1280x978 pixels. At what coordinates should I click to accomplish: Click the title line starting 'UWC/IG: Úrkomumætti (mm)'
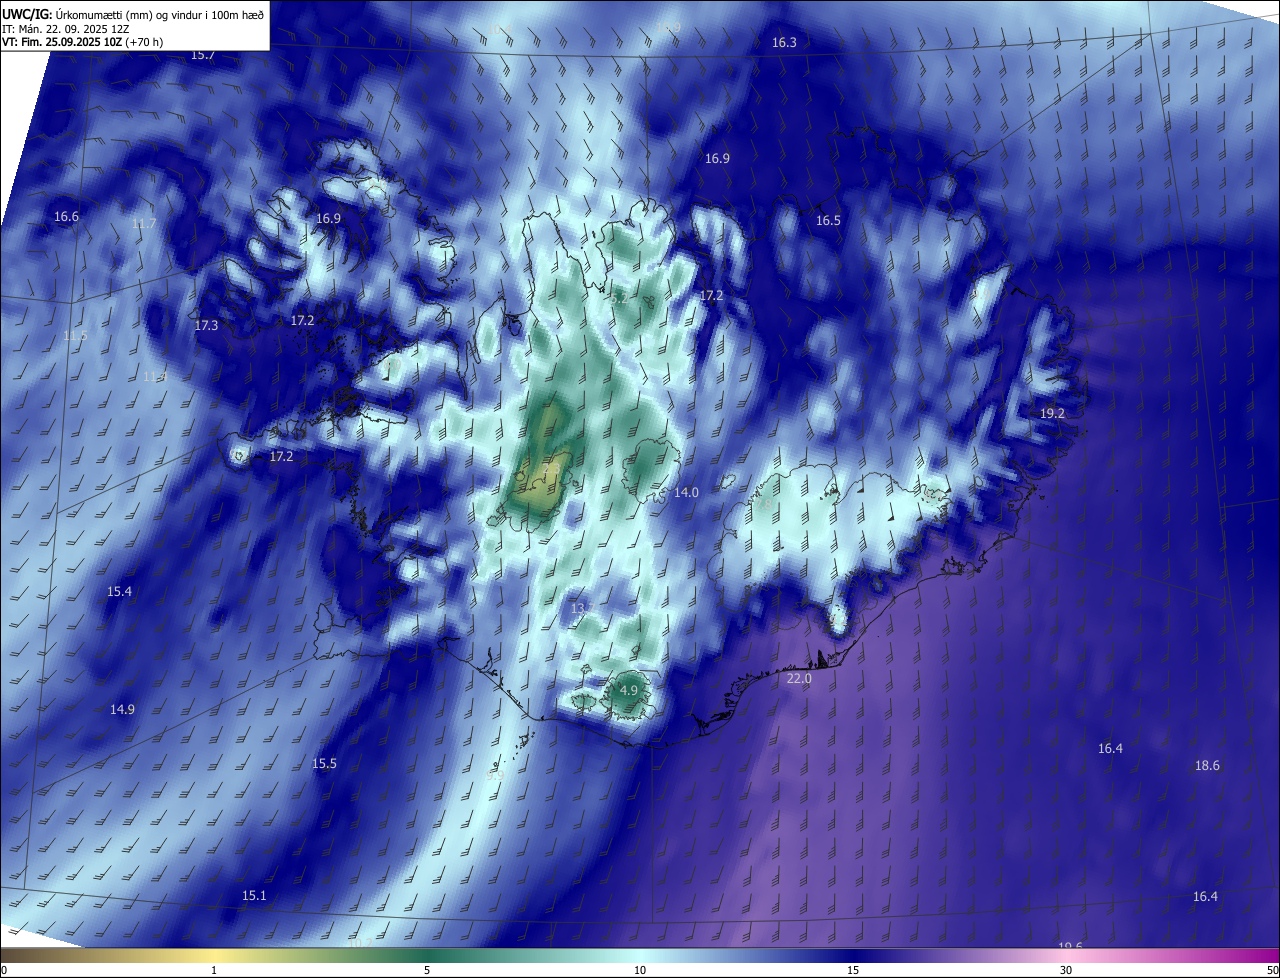coord(133,13)
